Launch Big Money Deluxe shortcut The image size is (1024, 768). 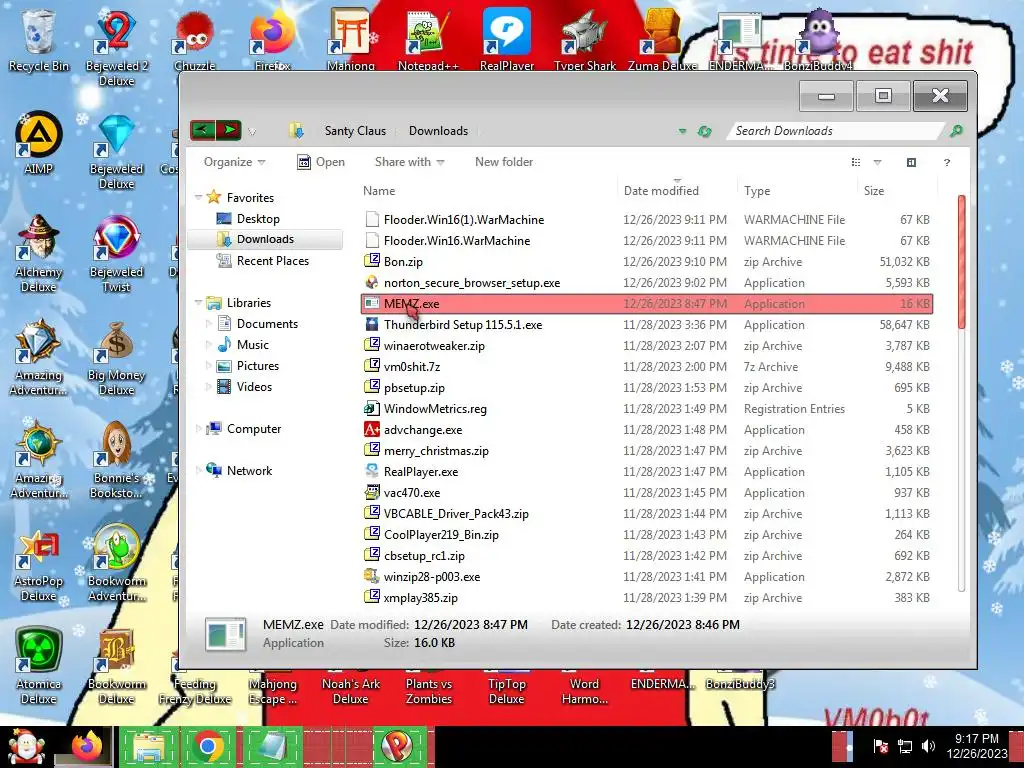coord(116,357)
